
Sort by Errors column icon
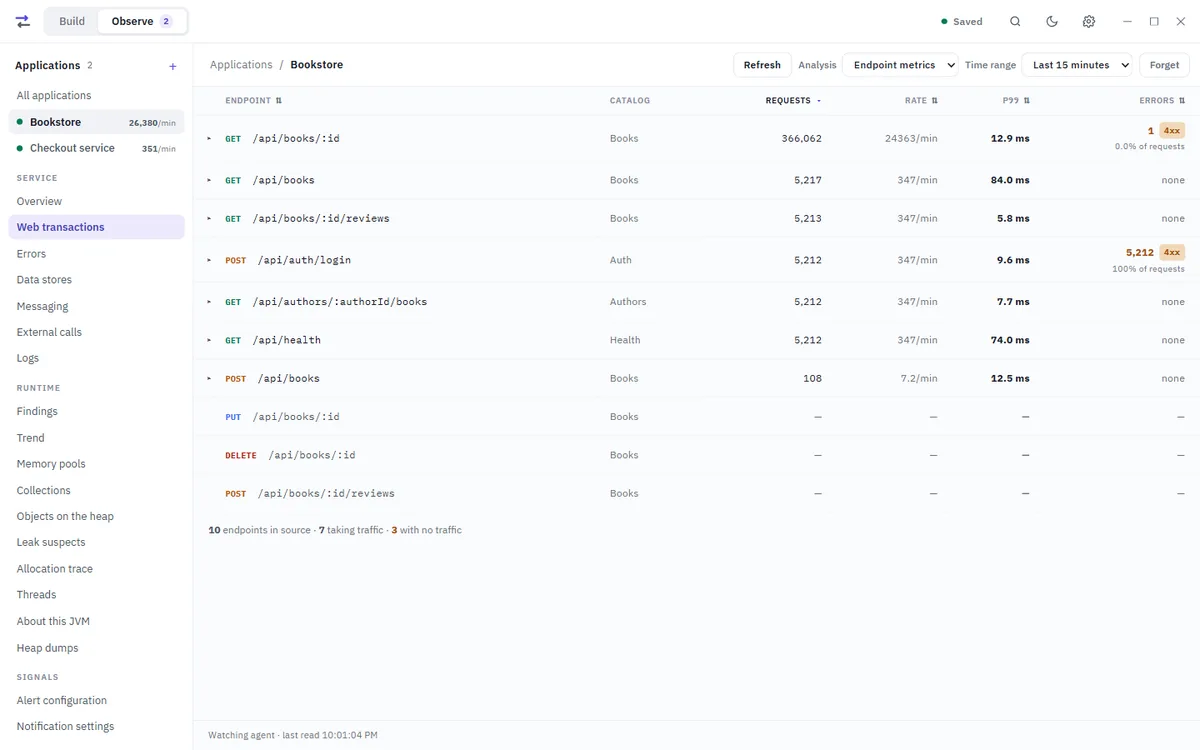point(1182,100)
